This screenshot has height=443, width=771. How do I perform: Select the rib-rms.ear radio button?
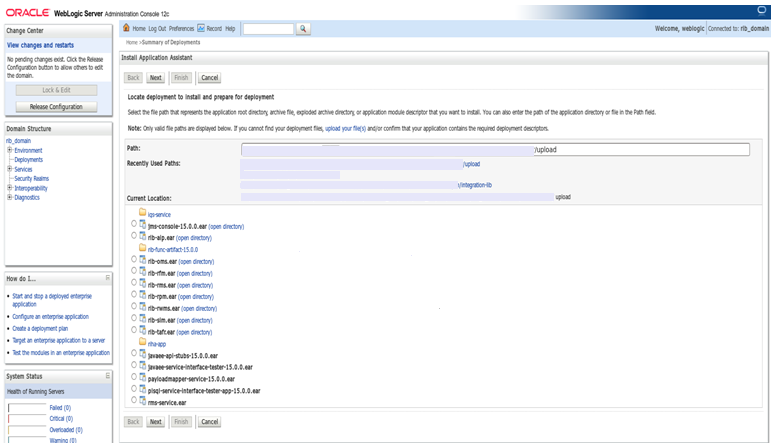[134, 283]
